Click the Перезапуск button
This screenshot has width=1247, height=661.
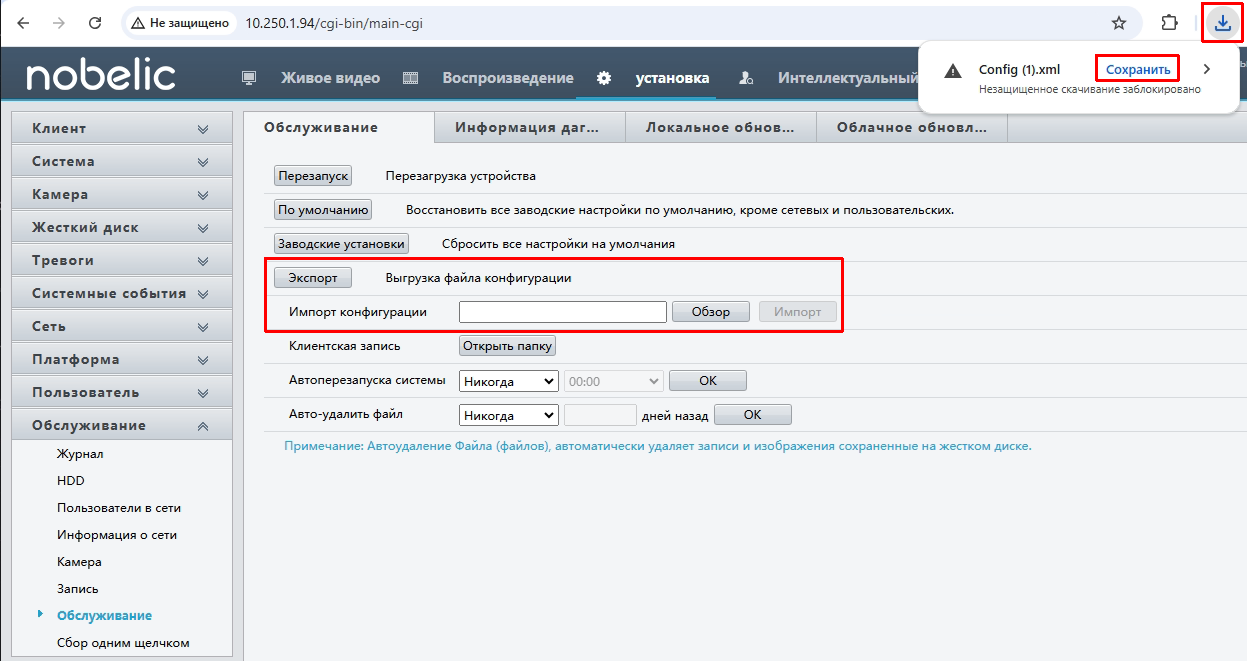(x=313, y=176)
